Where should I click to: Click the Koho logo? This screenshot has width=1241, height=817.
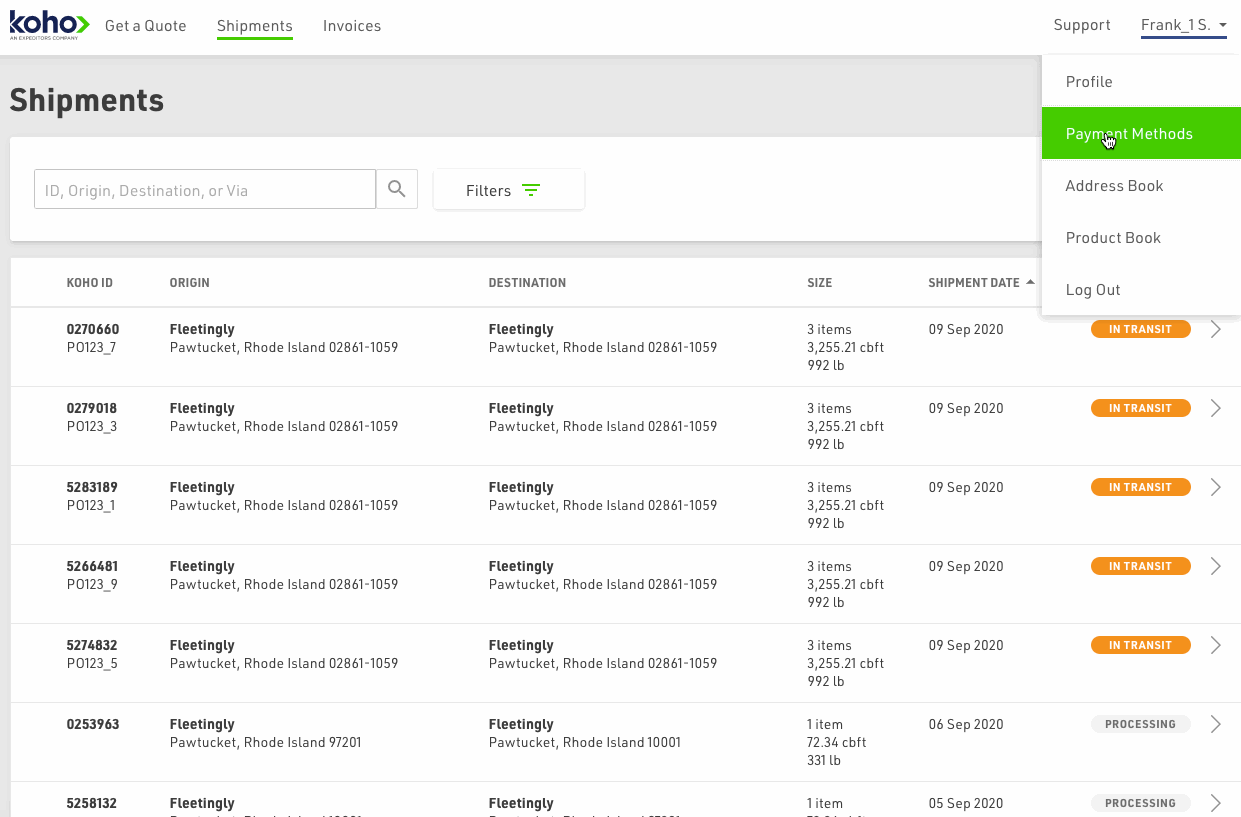[x=49, y=25]
